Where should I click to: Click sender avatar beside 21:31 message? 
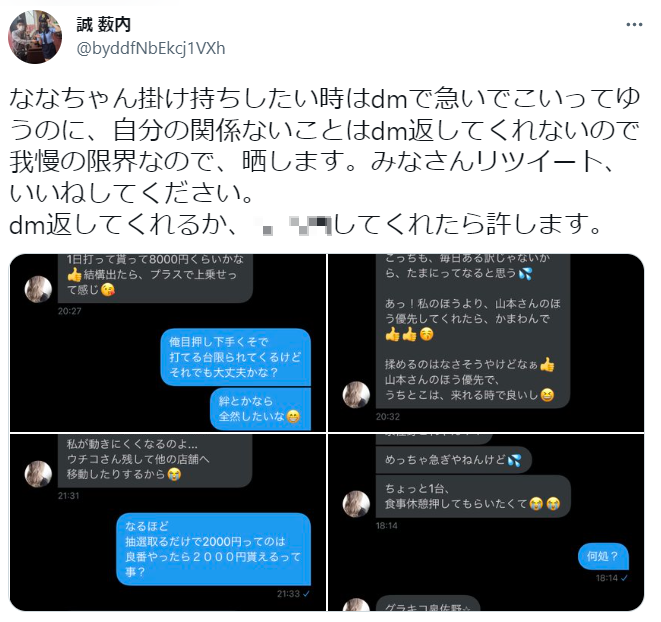coord(38,474)
